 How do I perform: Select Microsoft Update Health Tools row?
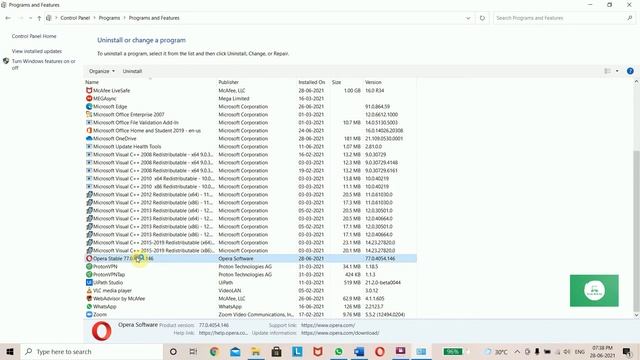[251, 147]
